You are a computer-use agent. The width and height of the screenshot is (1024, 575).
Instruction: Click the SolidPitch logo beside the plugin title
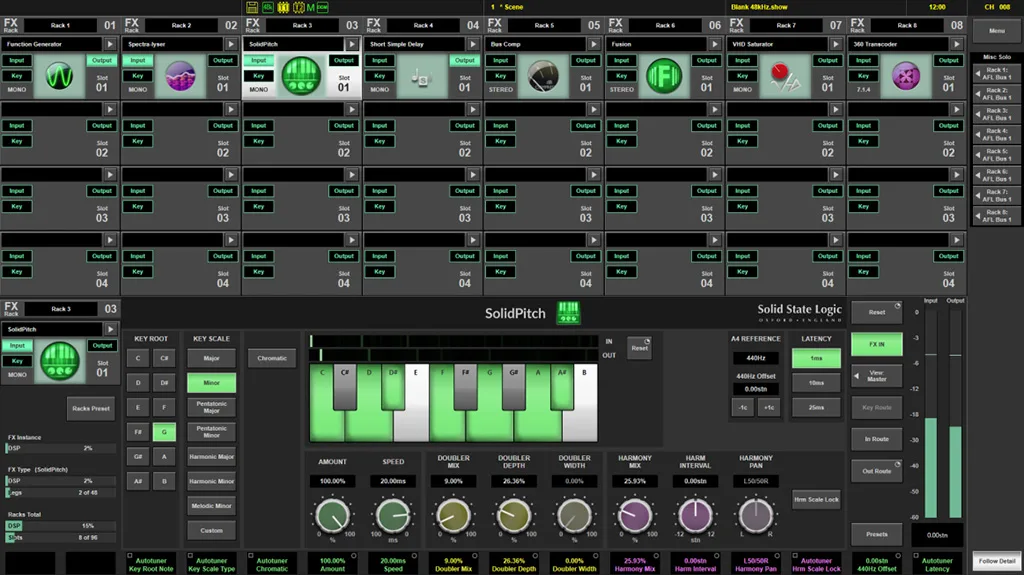click(x=568, y=313)
